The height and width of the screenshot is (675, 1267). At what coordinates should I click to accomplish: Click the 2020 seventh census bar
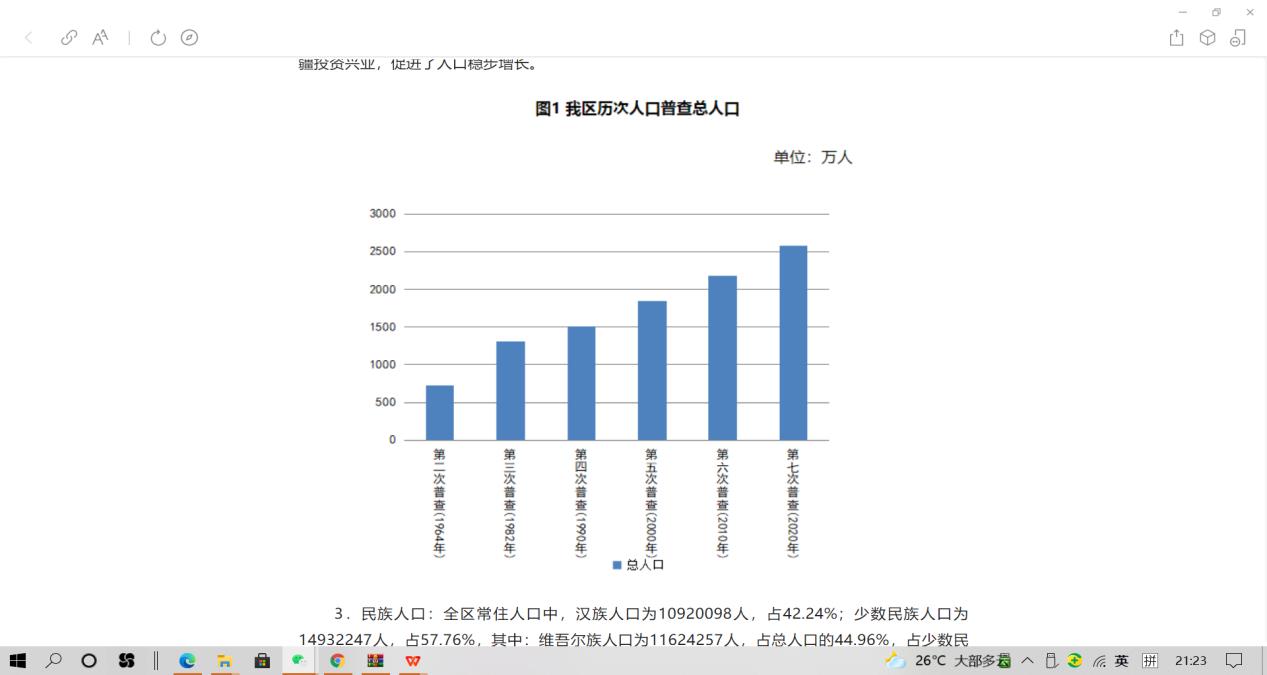(x=793, y=342)
